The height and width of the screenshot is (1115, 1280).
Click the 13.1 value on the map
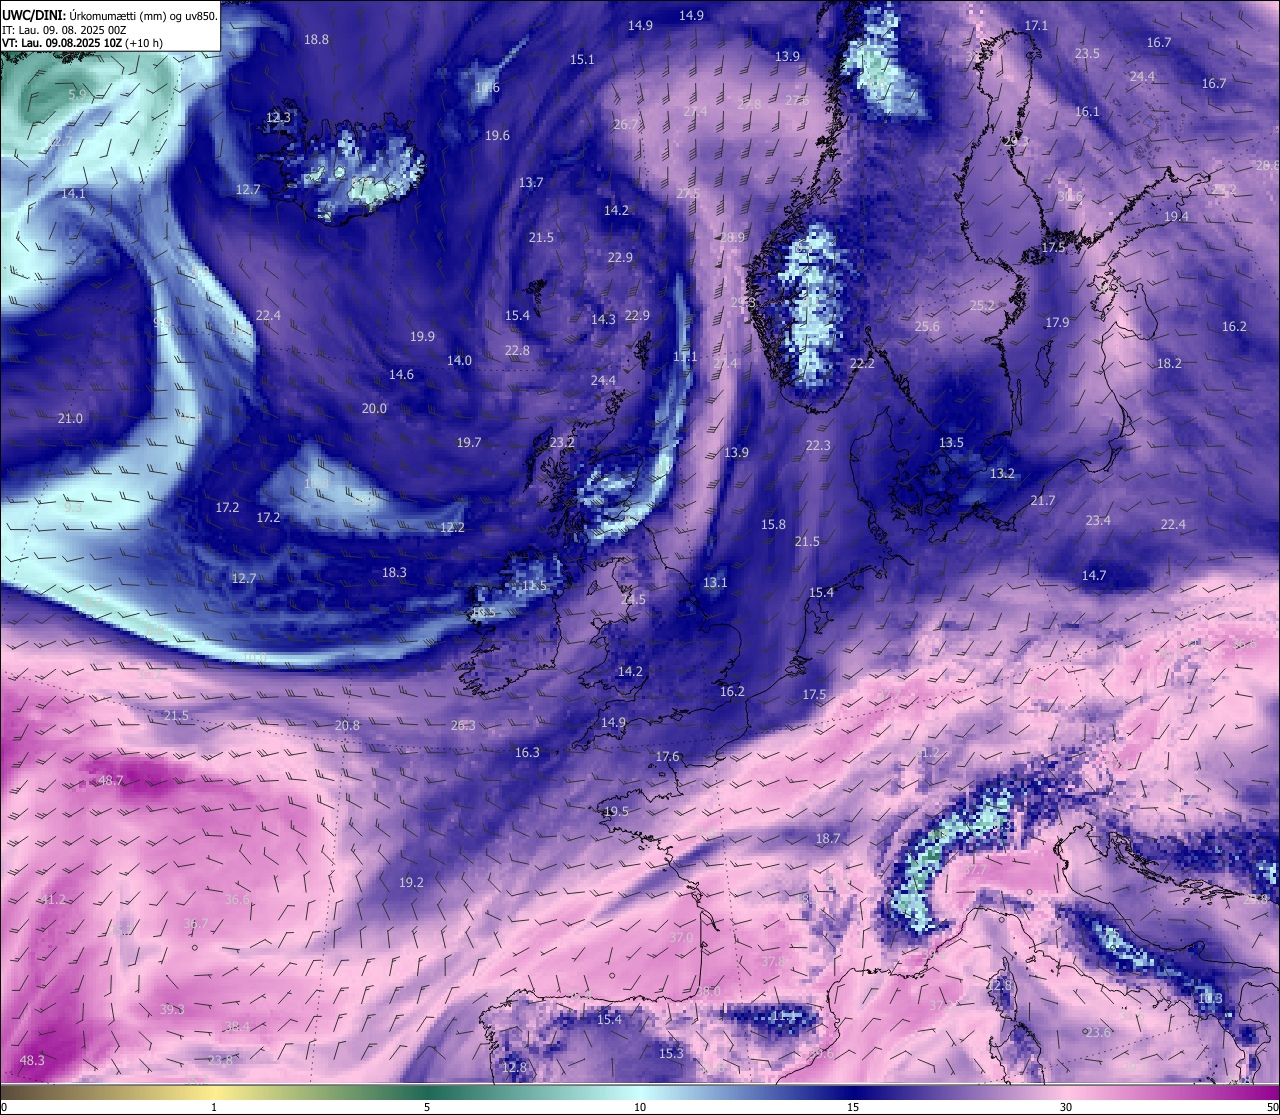point(715,582)
